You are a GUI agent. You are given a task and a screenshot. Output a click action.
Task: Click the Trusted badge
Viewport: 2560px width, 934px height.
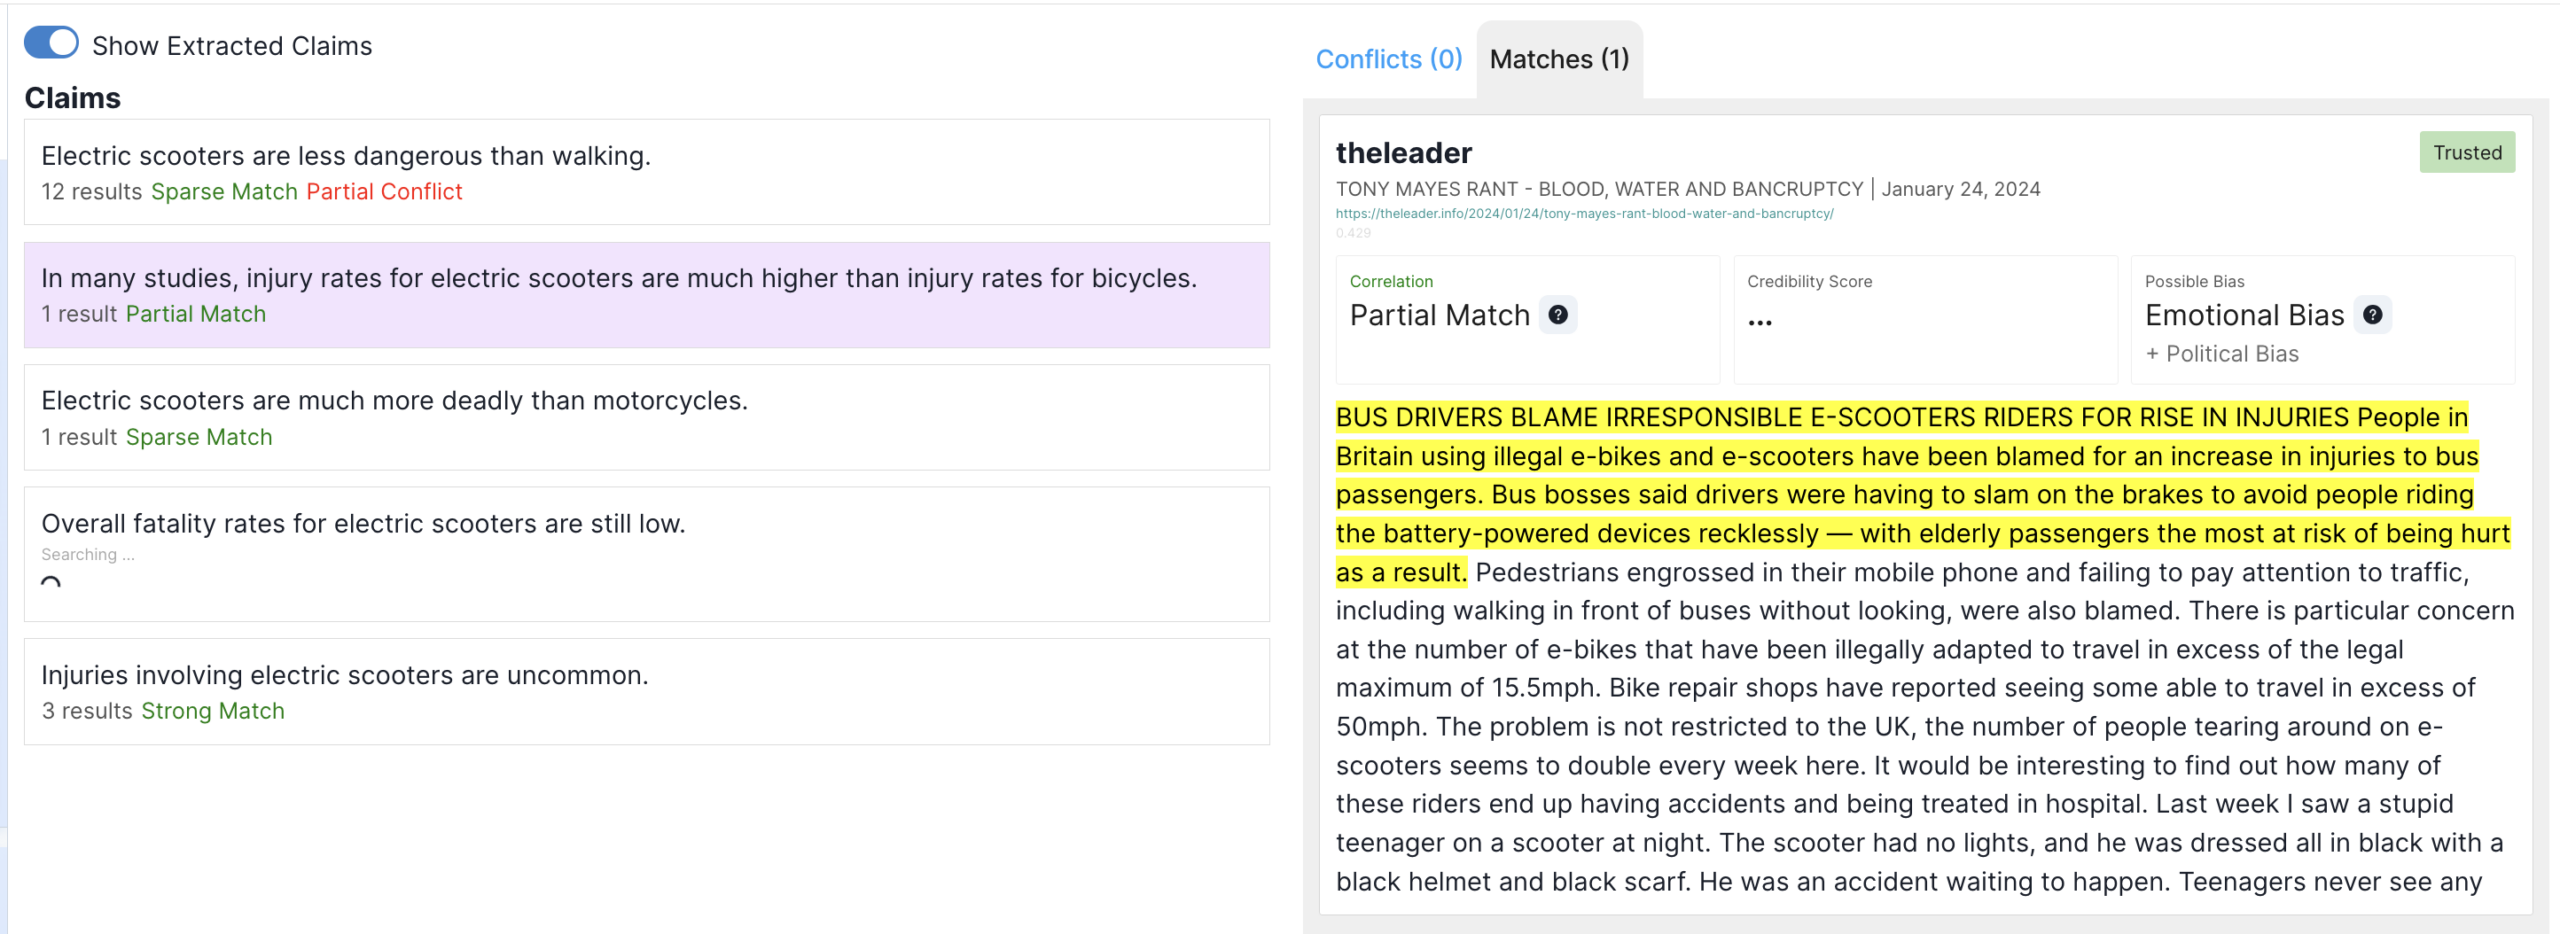pos(2466,153)
